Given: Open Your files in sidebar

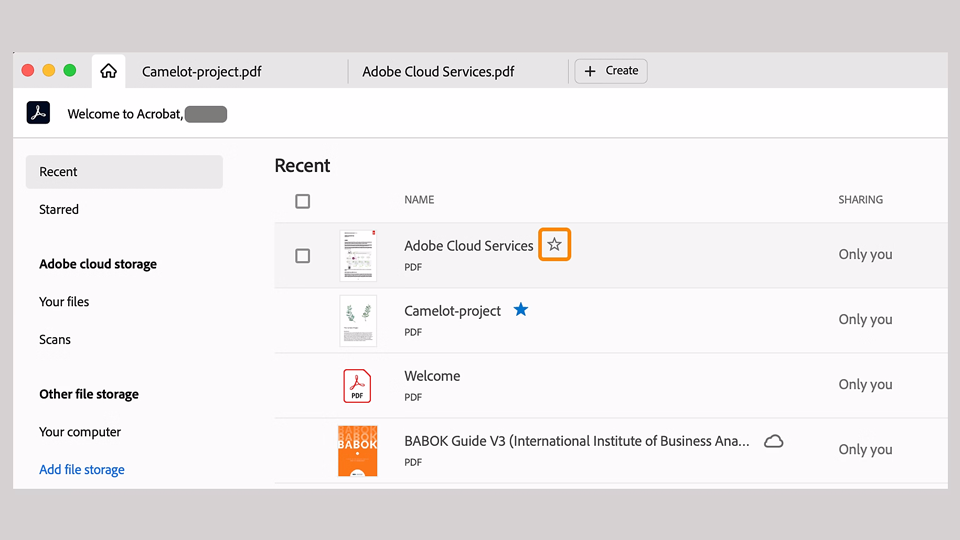Looking at the screenshot, I should (x=64, y=302).
